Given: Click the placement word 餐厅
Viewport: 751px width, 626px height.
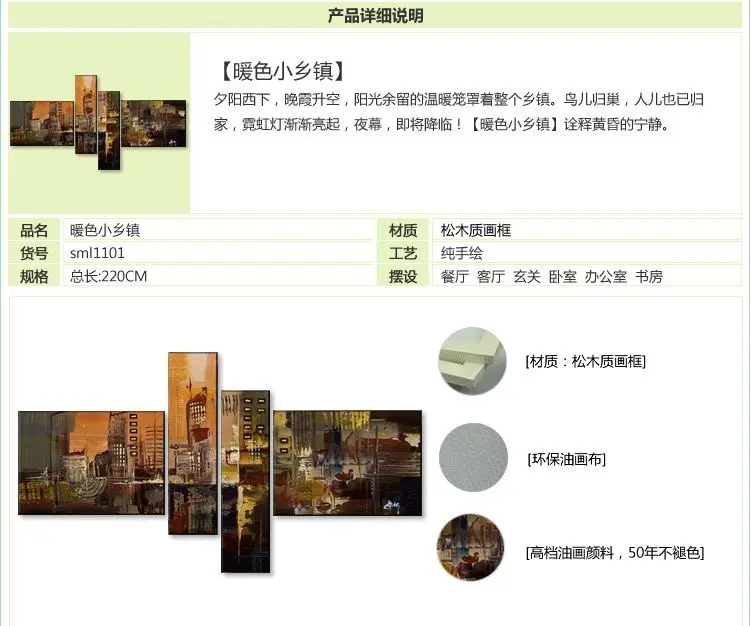Looking at the screenshot, I should click(x=455, y=276).
